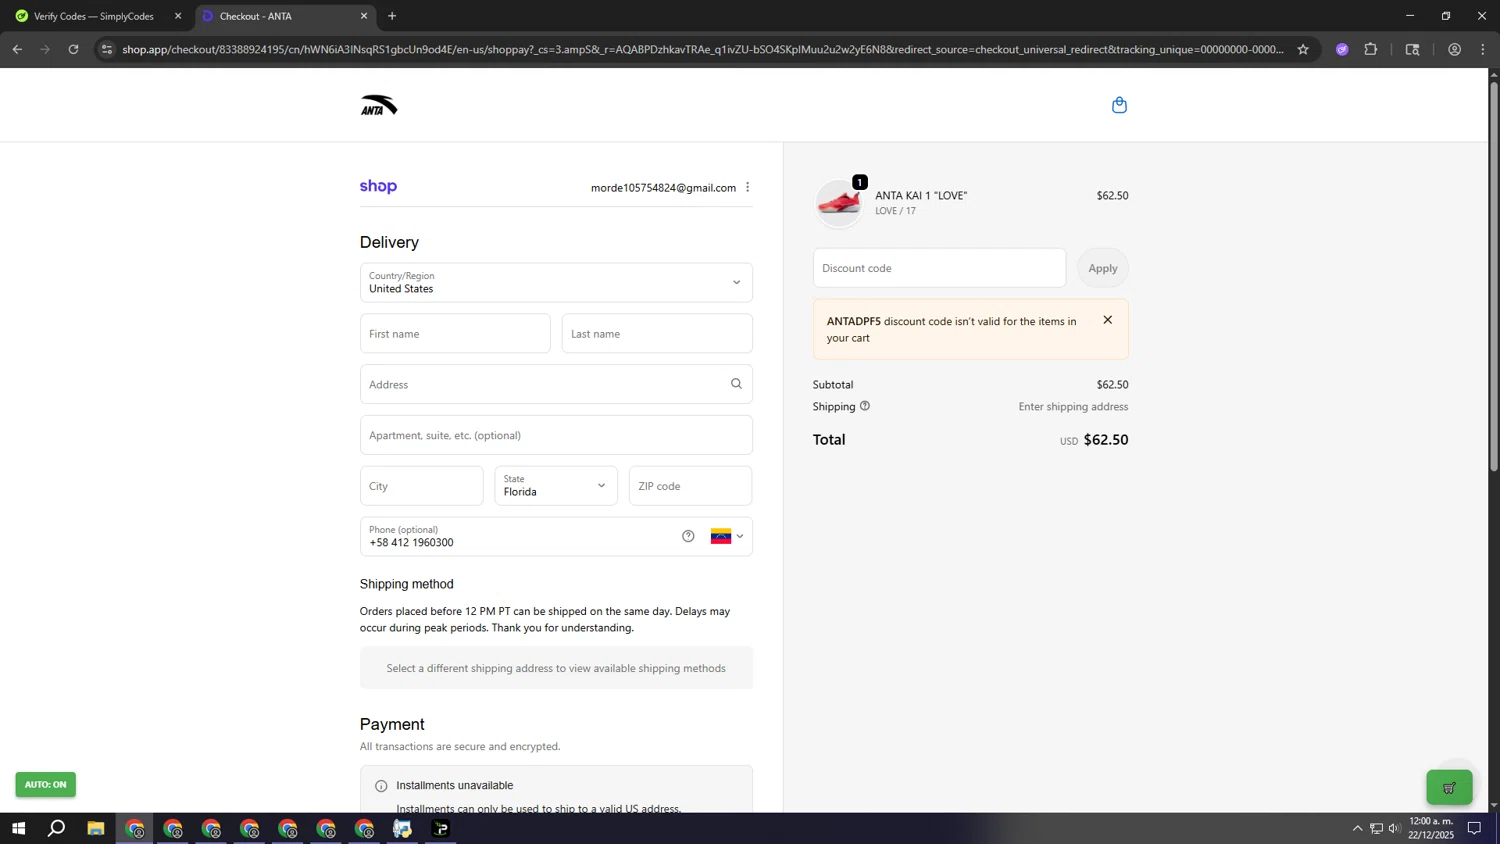
Task: Click the phone number help icon
Action: 688,536
